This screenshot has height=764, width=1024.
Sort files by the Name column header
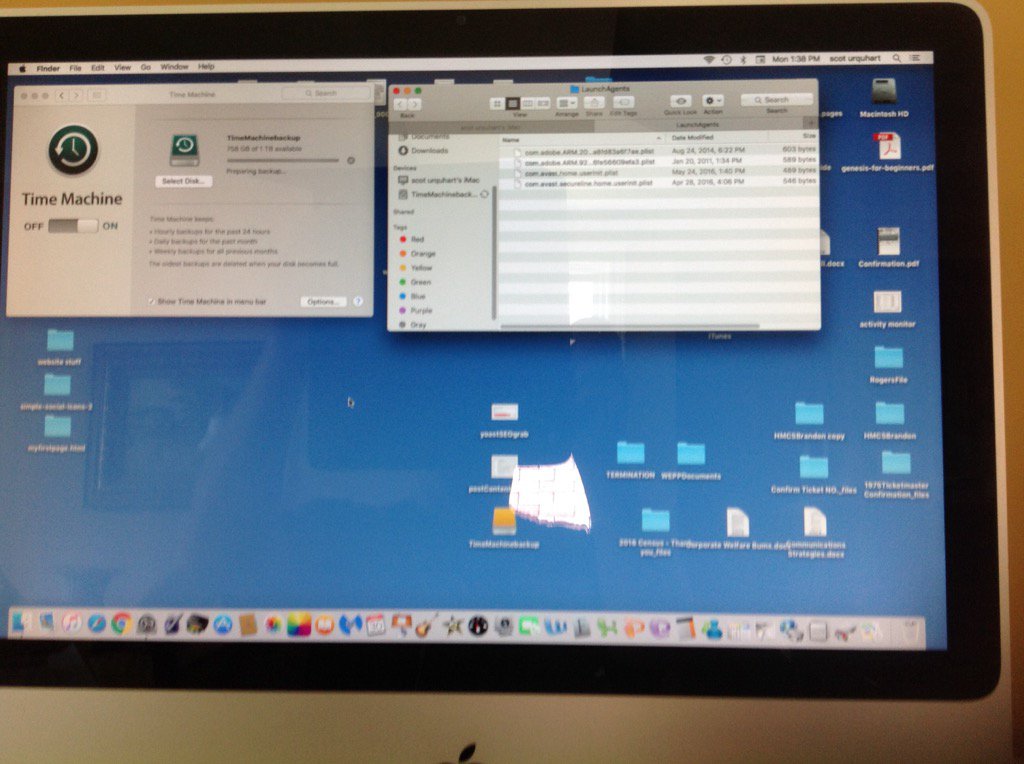(581, 140)
